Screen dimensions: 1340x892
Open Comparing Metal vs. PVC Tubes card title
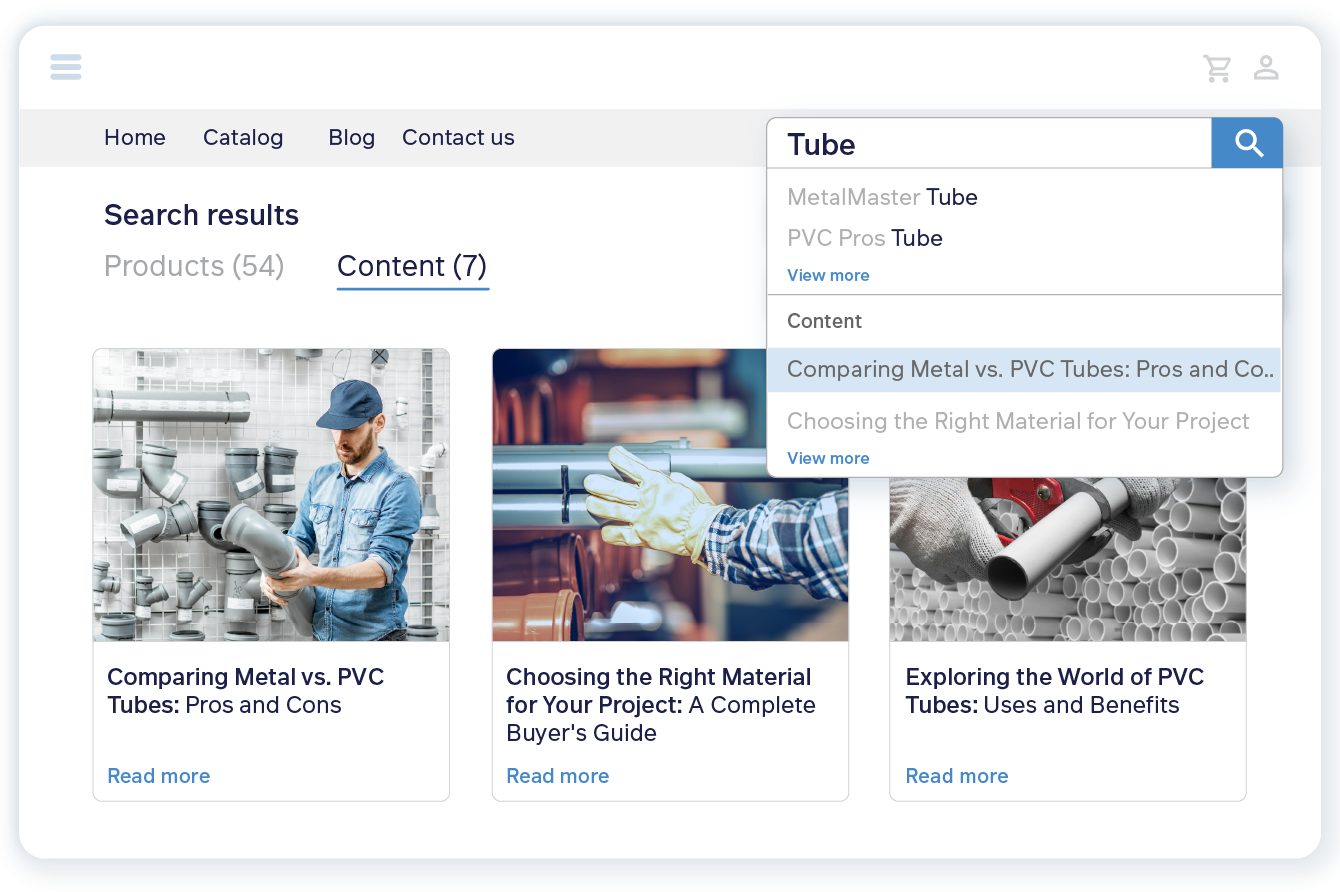point(246,691)
